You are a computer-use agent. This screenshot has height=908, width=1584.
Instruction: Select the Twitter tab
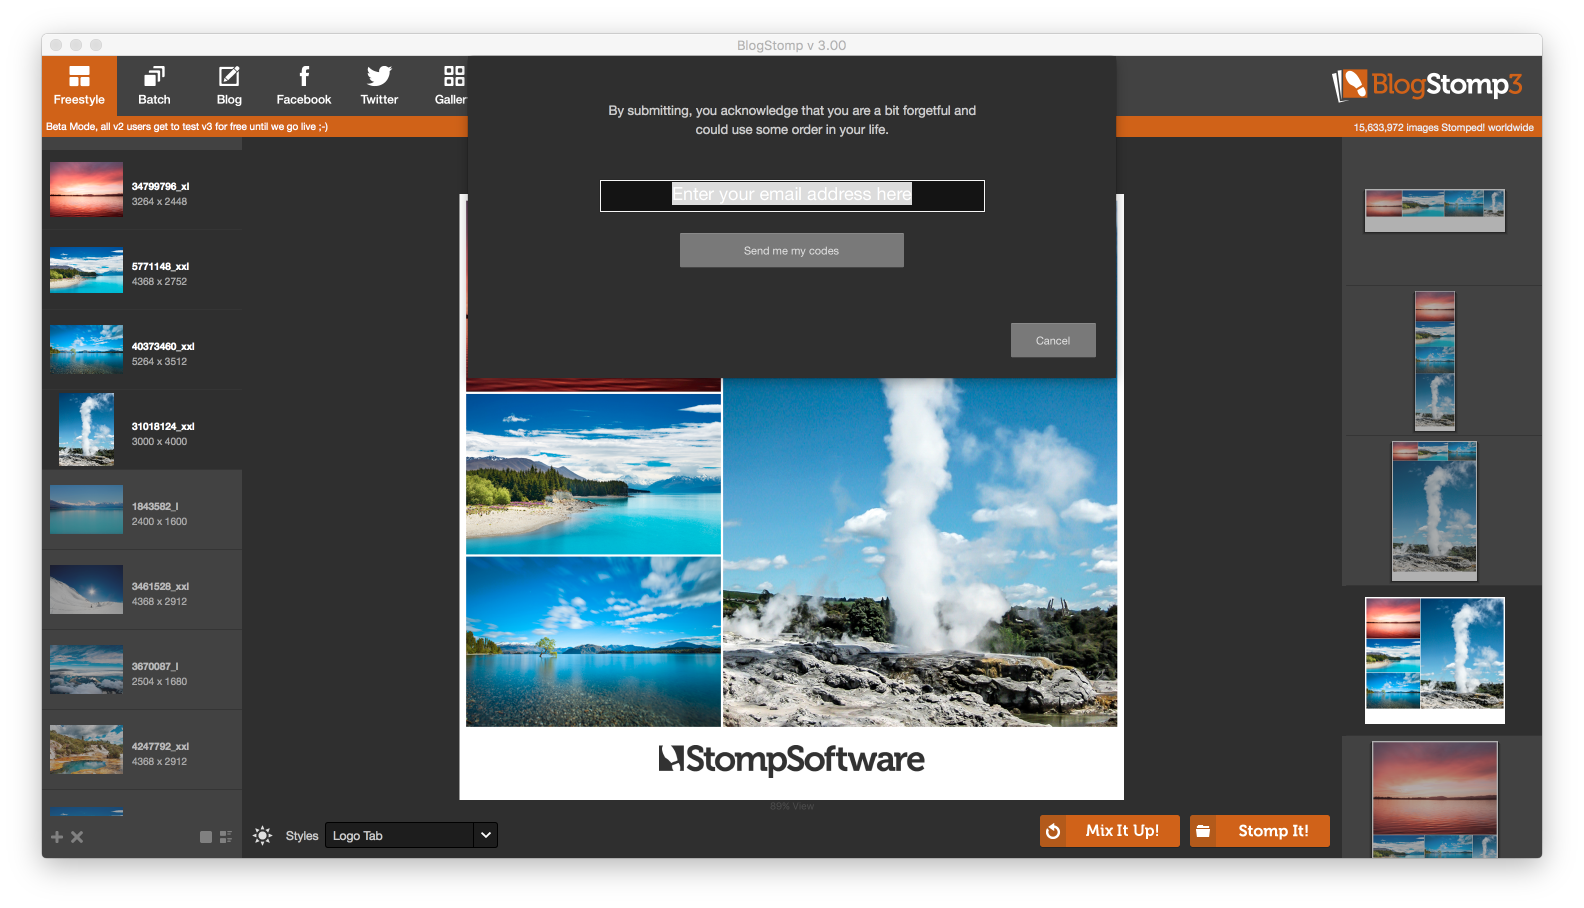[x=379, y=86]
